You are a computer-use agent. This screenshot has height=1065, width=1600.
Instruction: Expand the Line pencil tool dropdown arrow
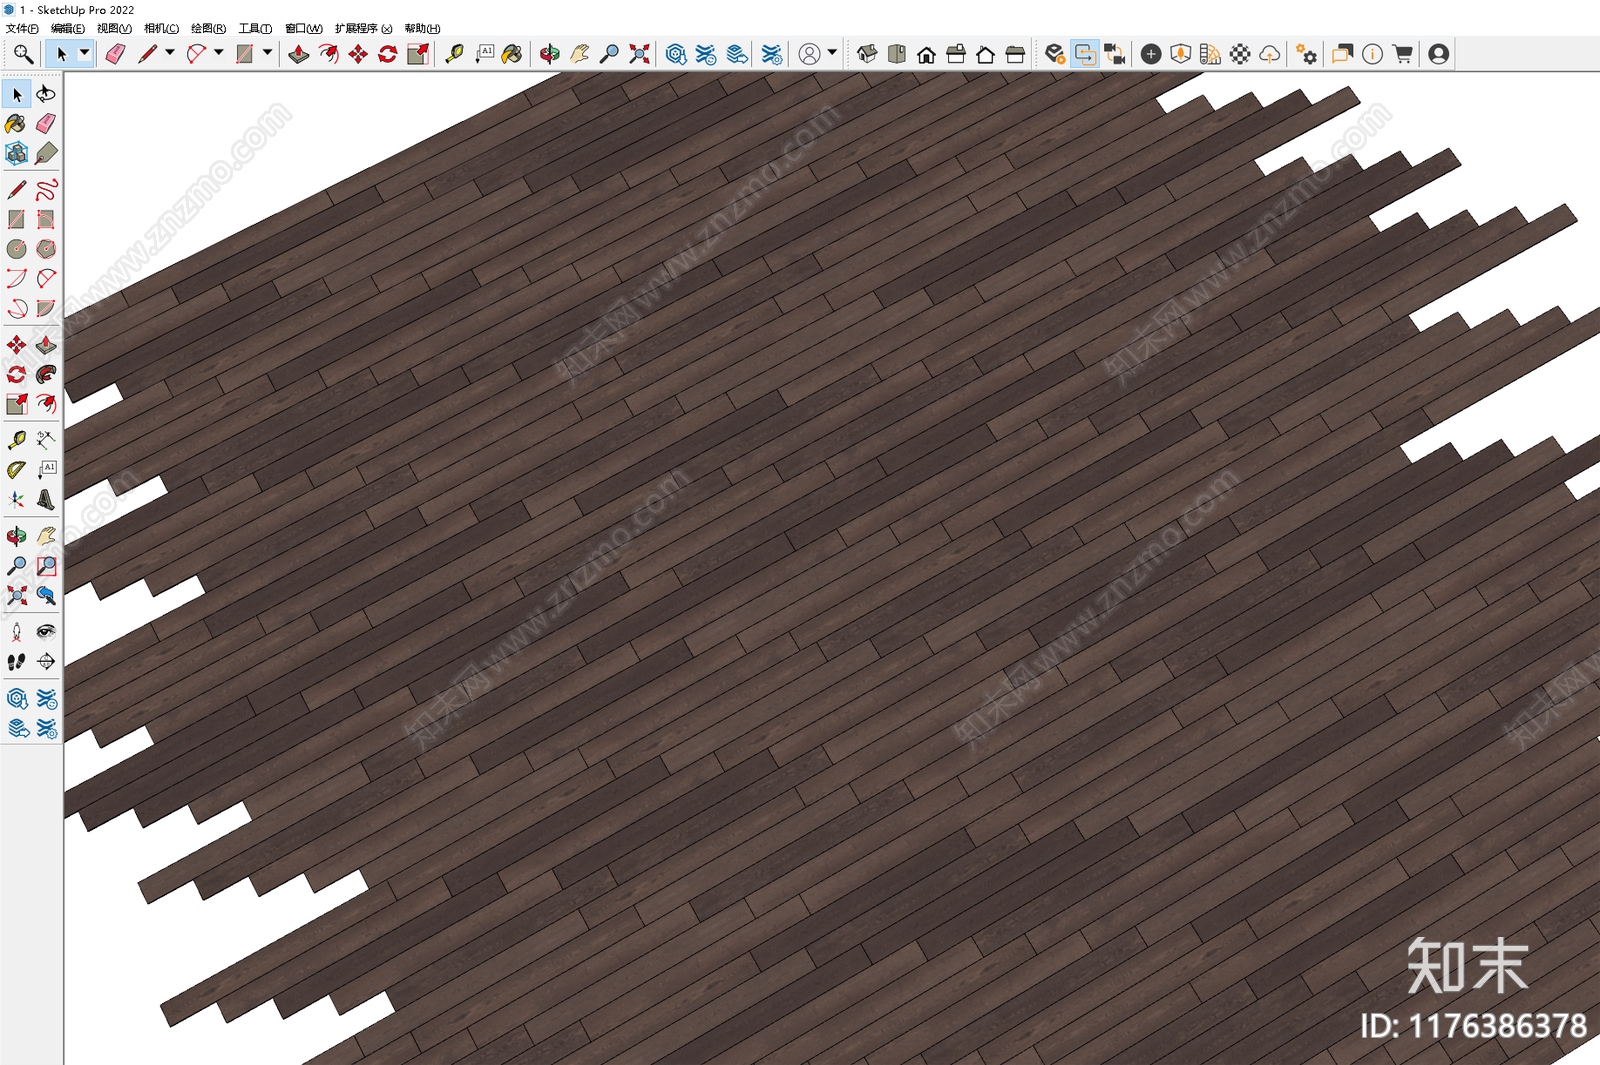tap(170, 53)
